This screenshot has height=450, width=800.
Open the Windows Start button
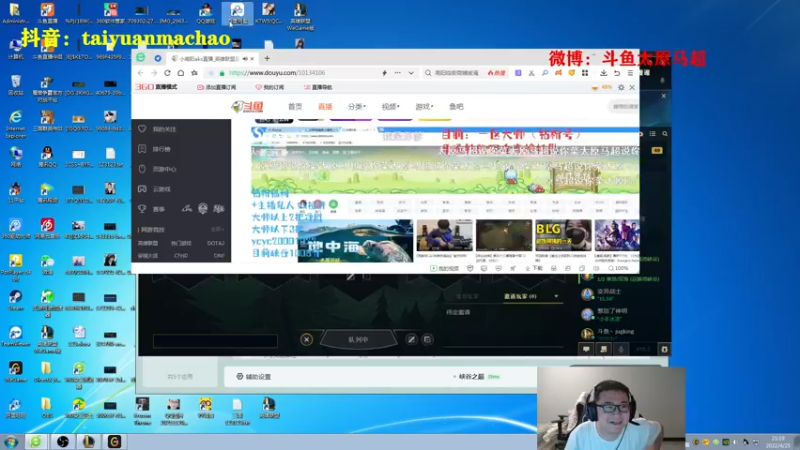(x=11, y=442)
